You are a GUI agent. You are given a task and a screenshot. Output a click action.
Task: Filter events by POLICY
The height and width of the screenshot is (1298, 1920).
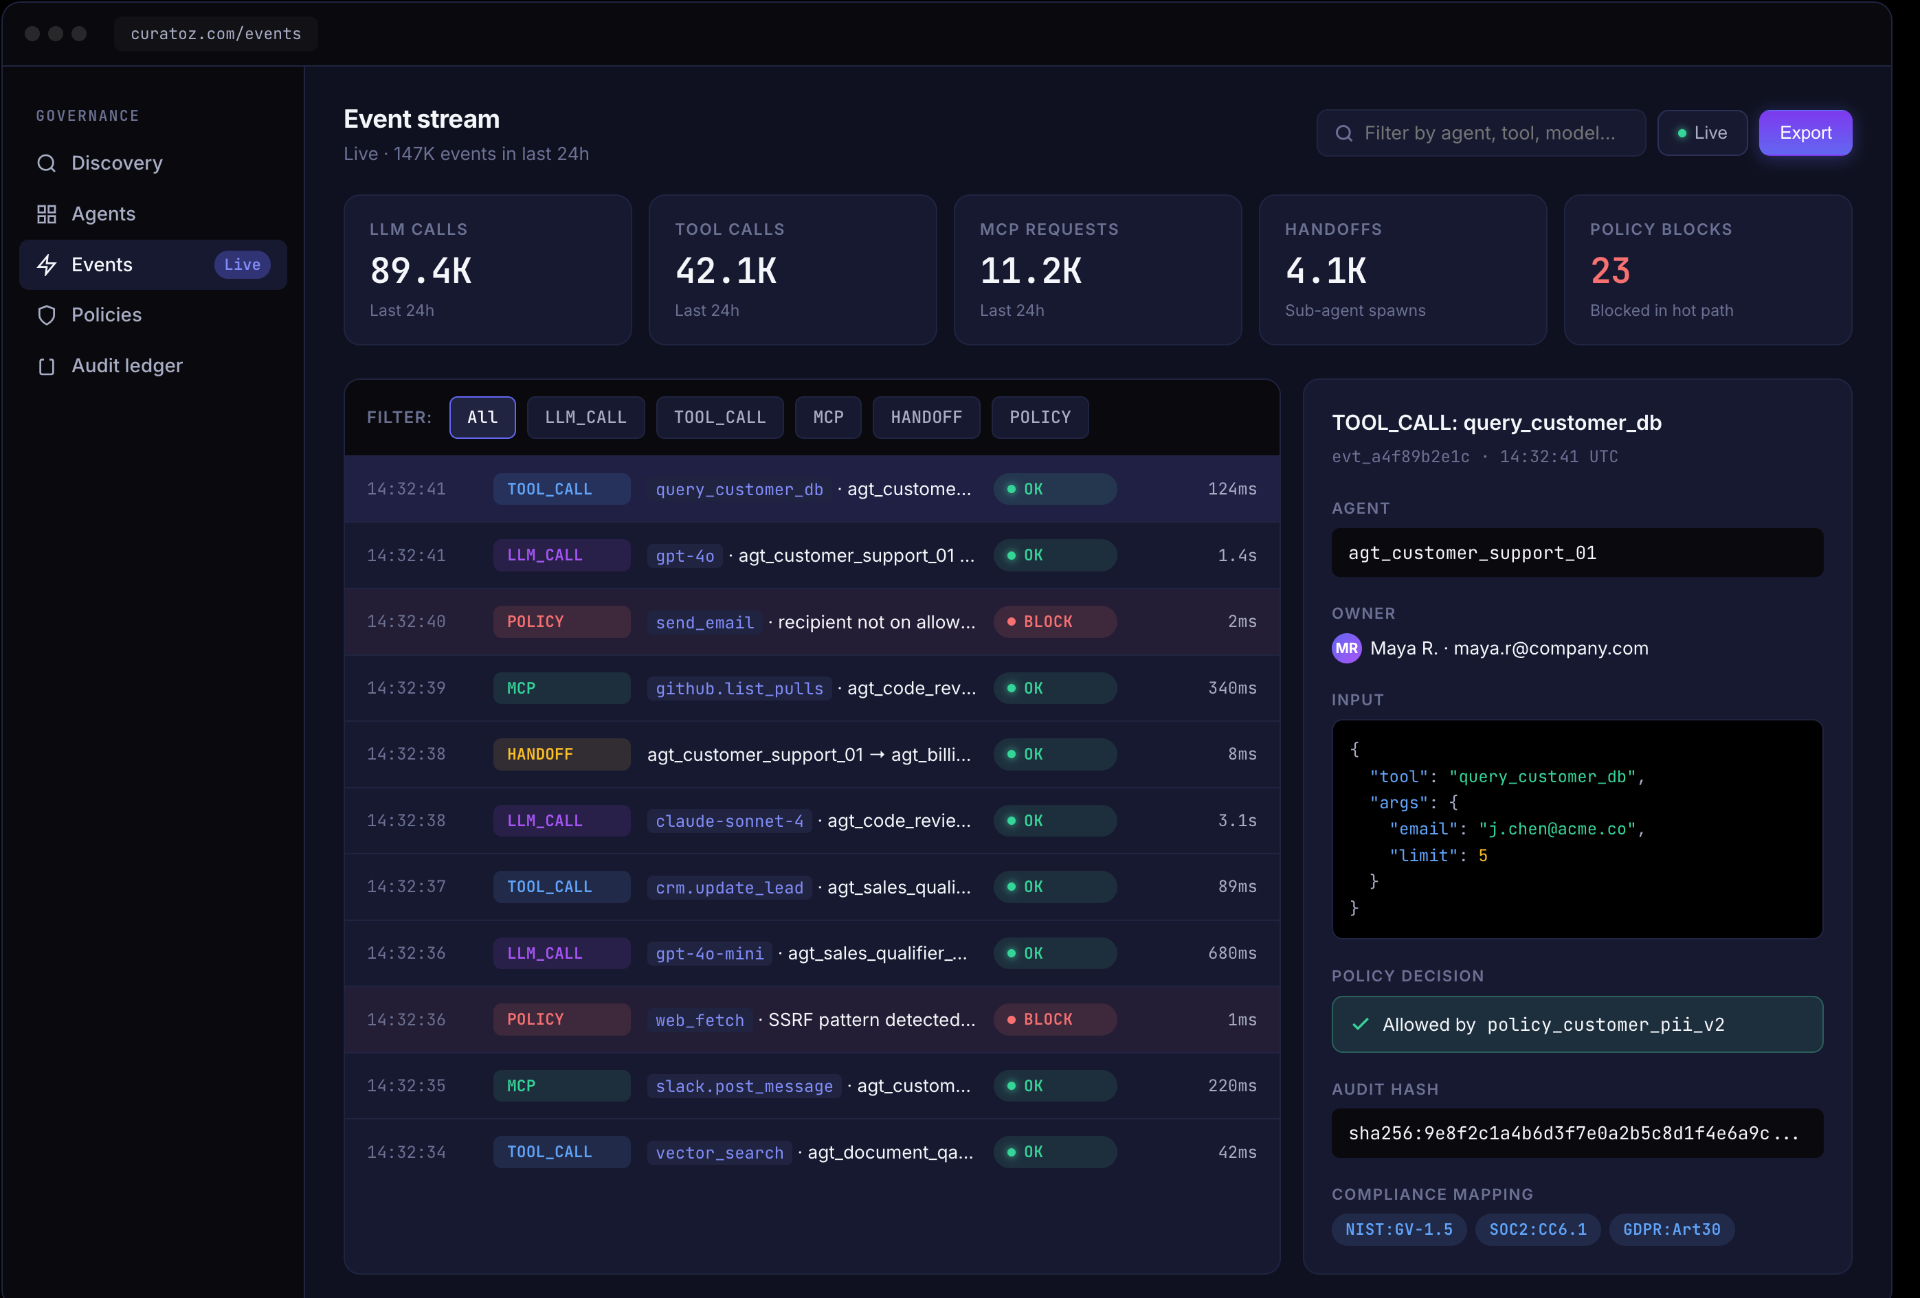1040,417
